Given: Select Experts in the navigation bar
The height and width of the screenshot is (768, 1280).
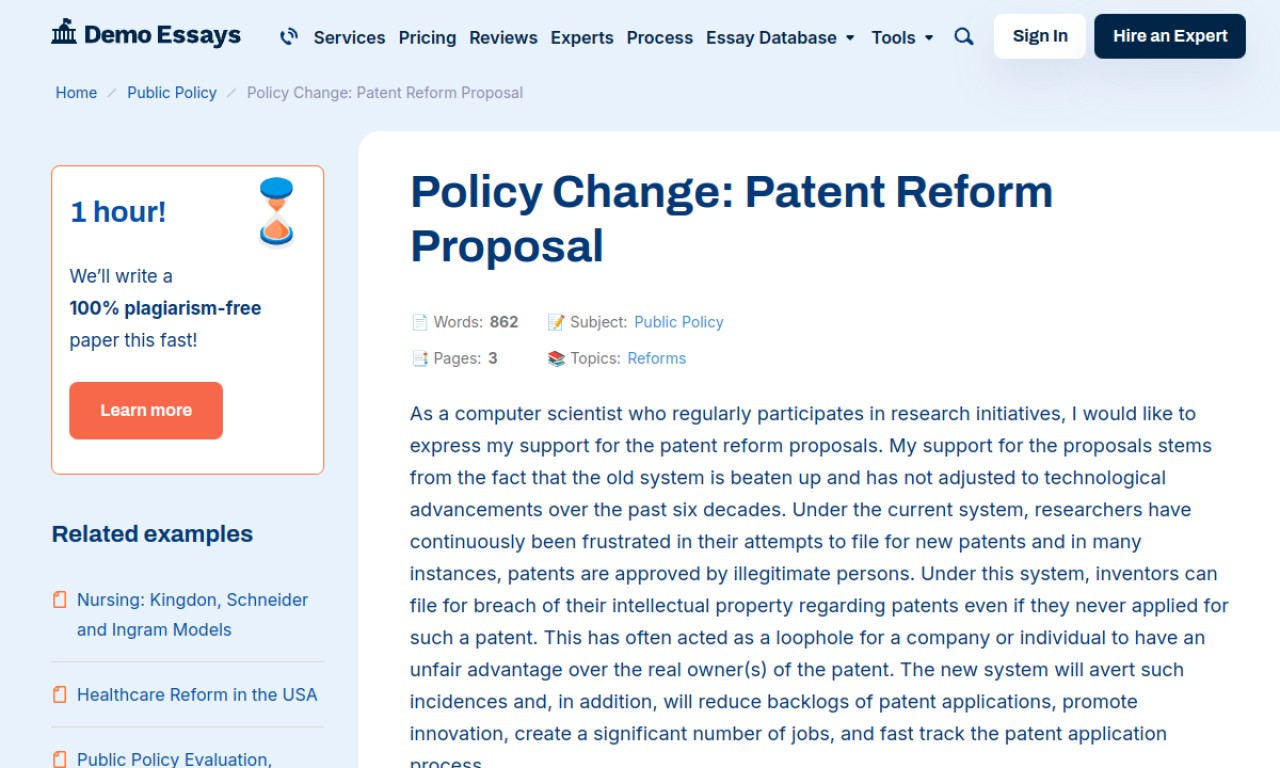Looking at the screenshot, I should [x=582, y=38].
